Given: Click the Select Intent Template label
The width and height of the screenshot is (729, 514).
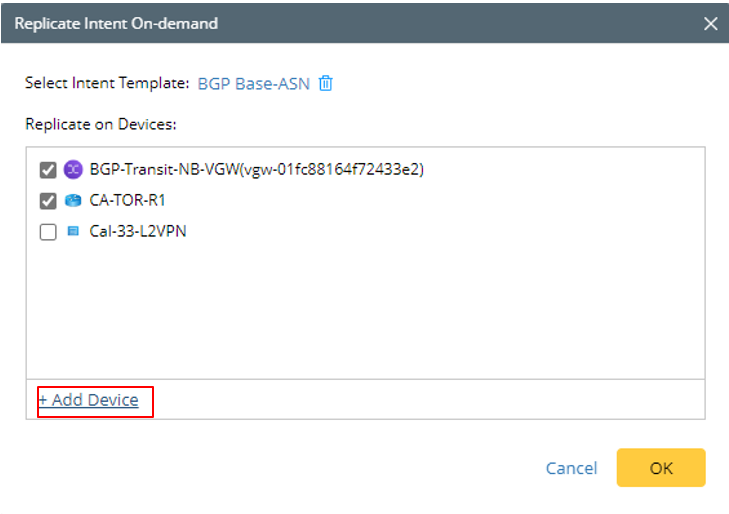Looking at the screenshot, I should tap(107, 83).
